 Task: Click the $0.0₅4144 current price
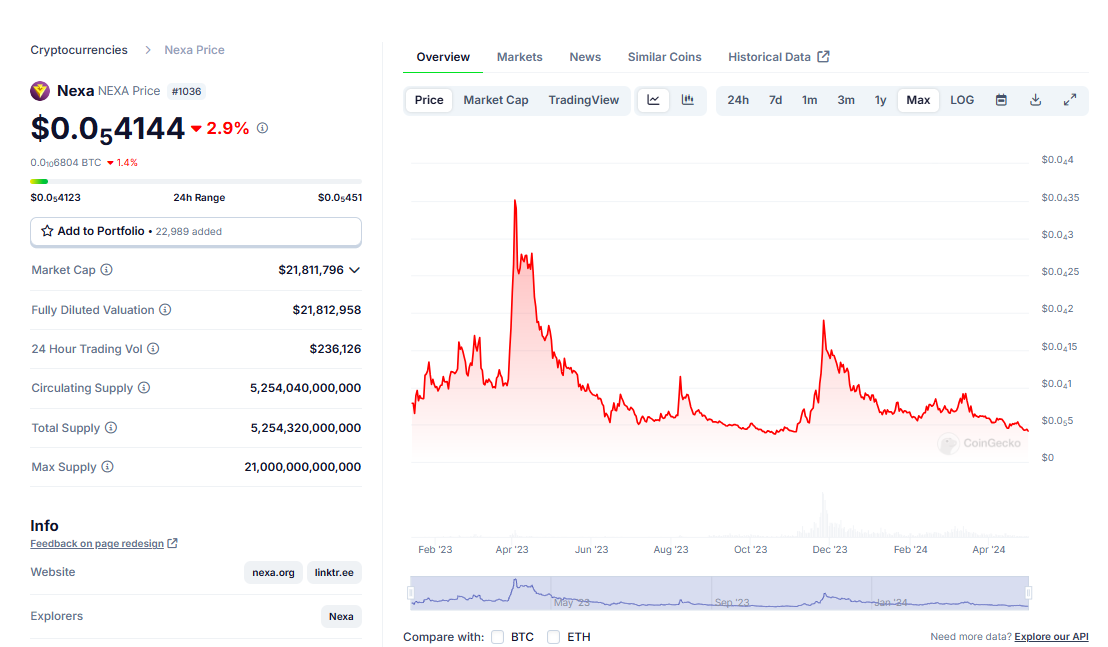pos(107,129)
